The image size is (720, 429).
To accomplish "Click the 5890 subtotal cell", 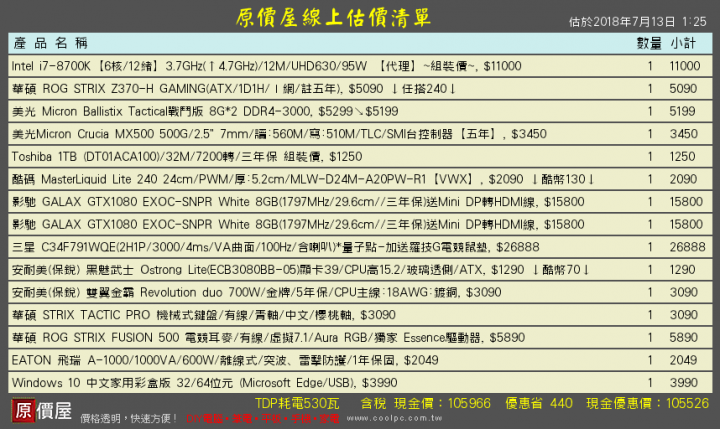I will tap(684, 338).
